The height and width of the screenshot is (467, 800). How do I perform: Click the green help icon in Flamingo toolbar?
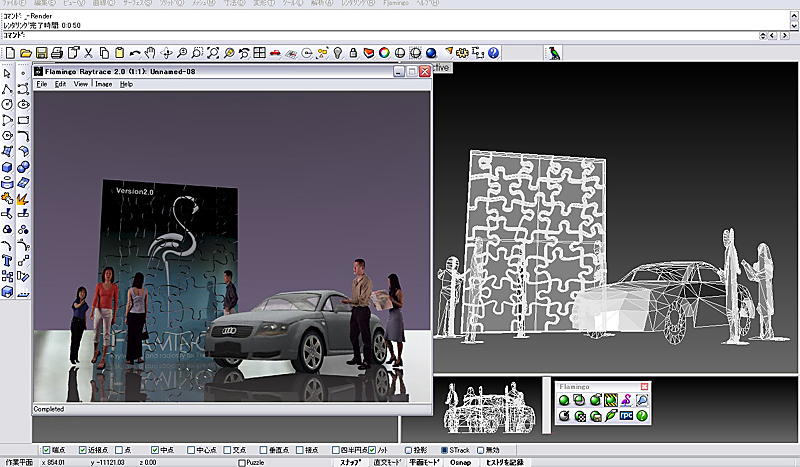pos(642,416)
